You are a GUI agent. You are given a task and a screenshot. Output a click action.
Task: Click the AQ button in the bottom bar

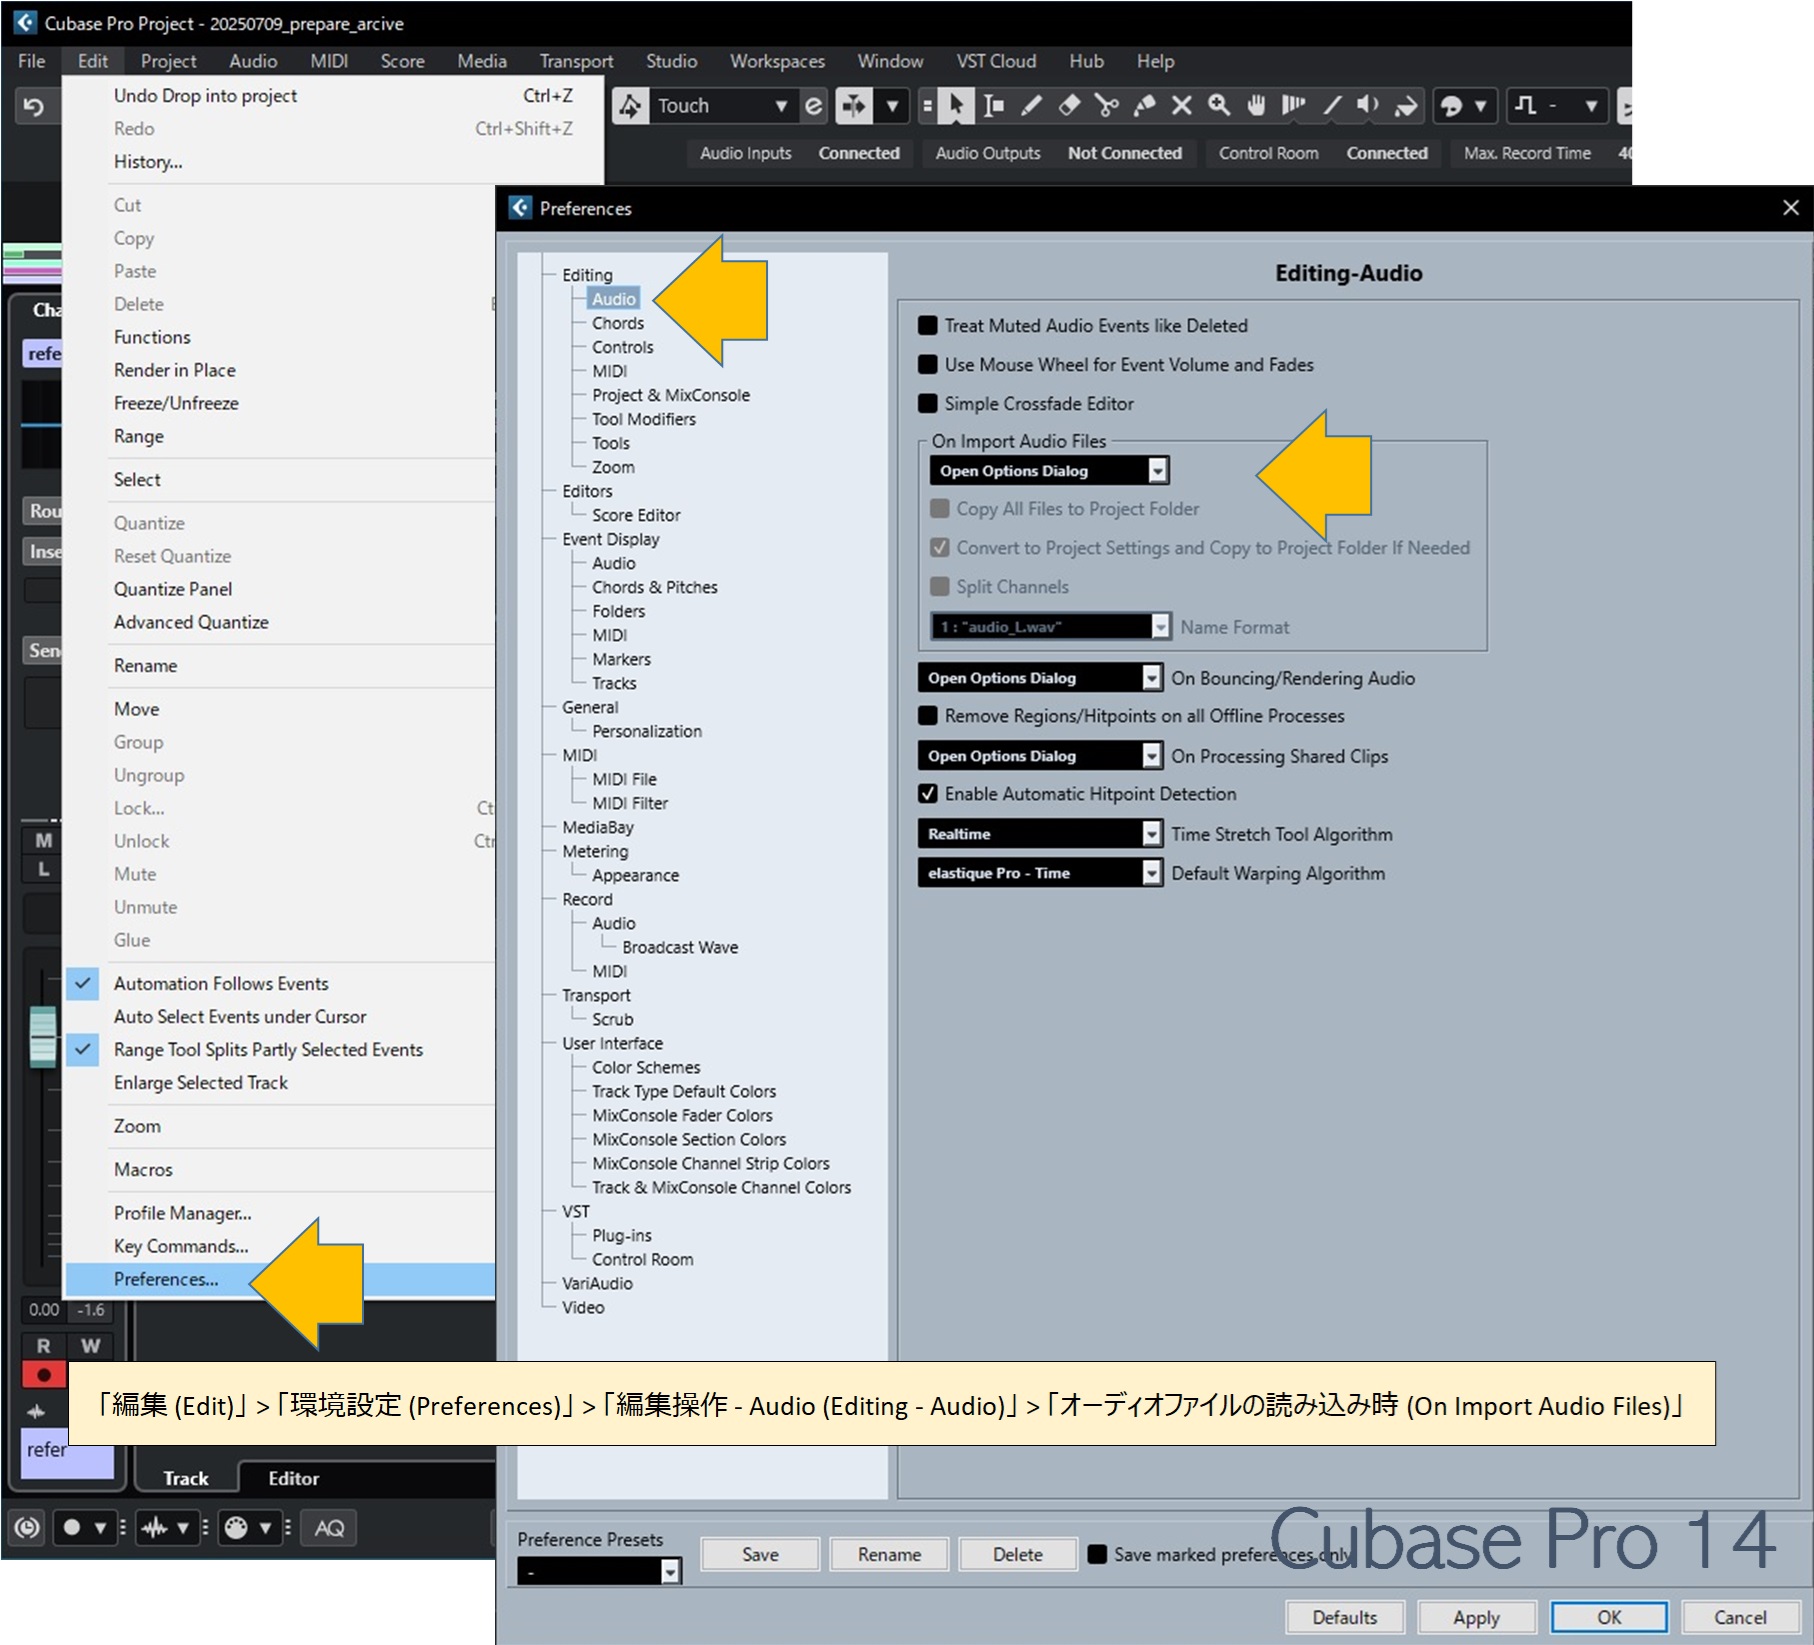[x=329, y=1527]
